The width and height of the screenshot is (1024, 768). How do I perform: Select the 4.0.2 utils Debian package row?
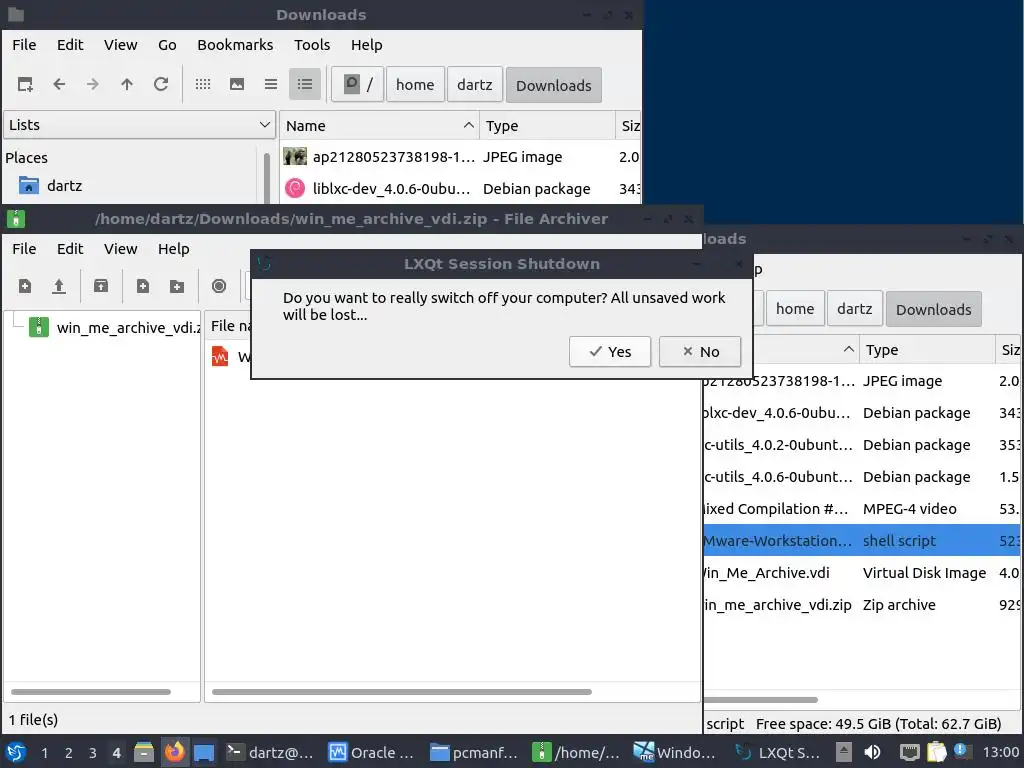pyautogui.click(x=863, y=445)
